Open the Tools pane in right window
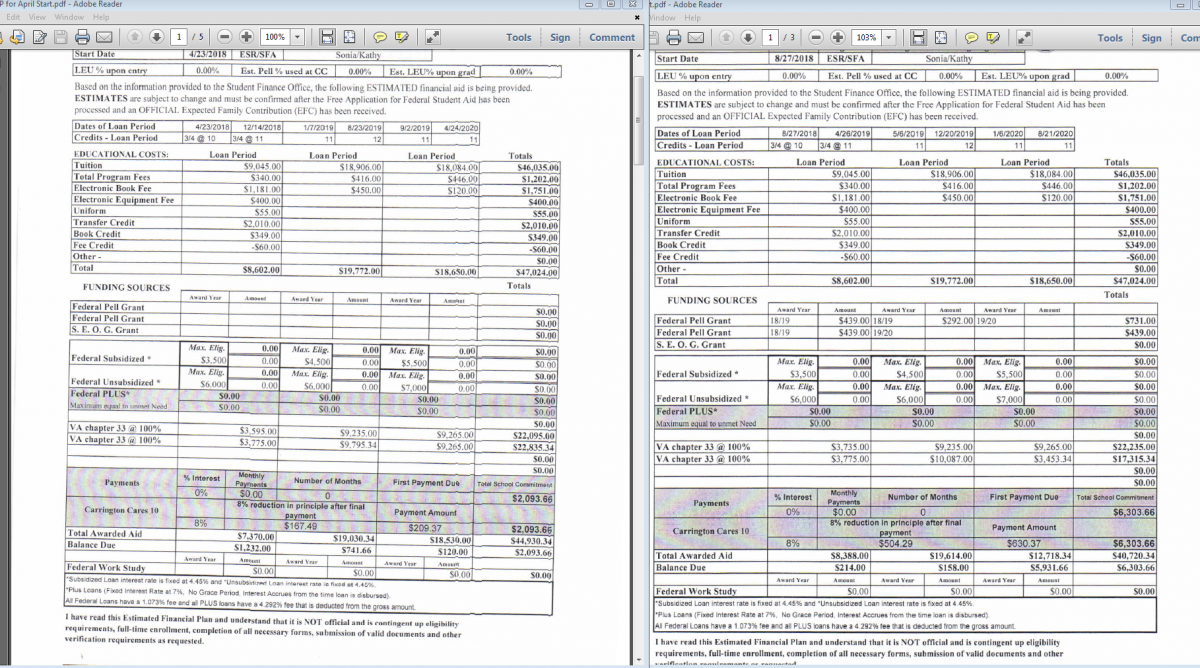1200x668 pixels. (1110, 37)
